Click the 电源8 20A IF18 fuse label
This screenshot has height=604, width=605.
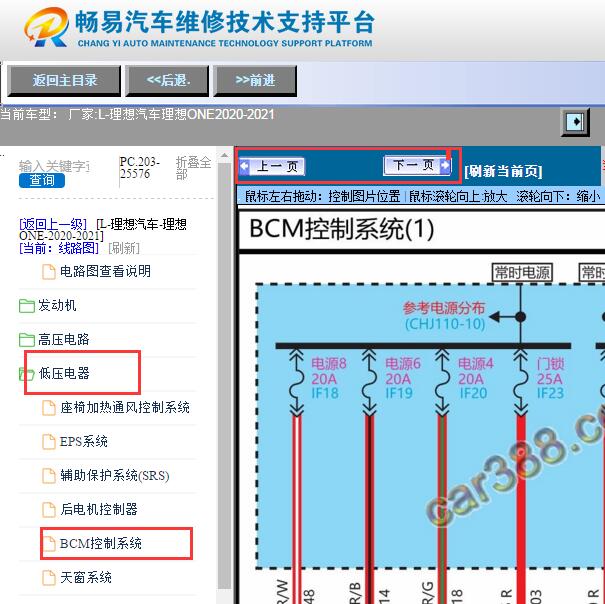(x=329, y=378)
